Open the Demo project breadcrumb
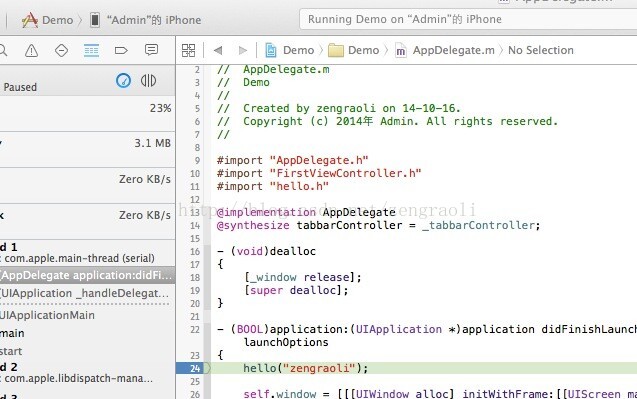This screenshot has height=399, width=637. point(289,50)
